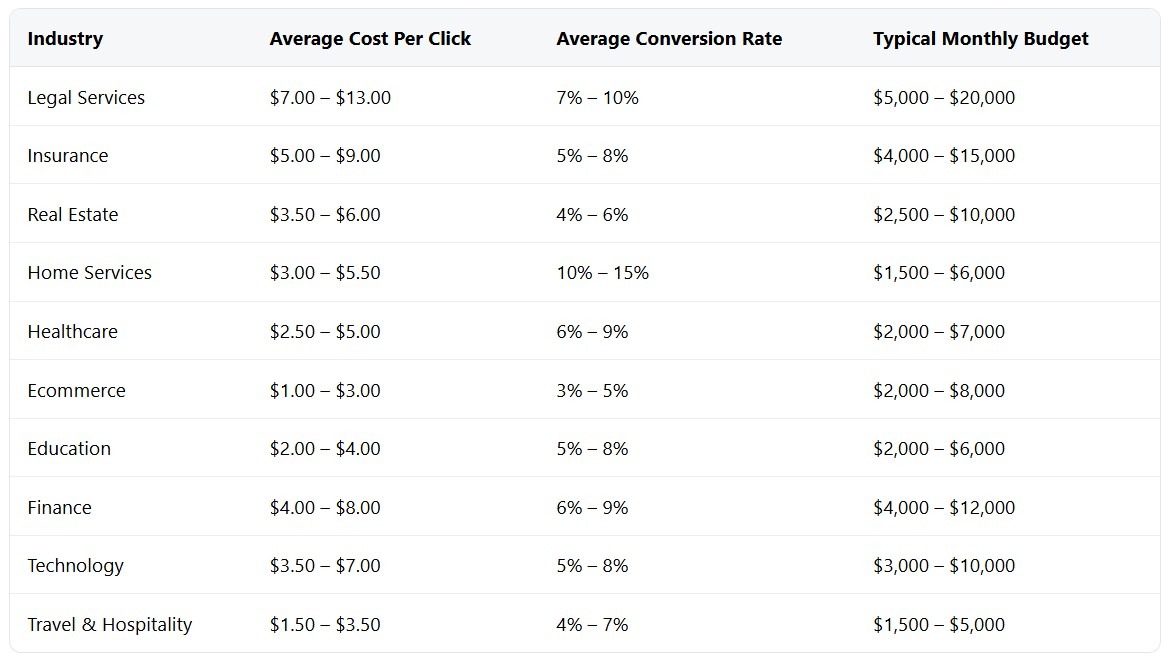Select the Legal Services row label

pos(86,97)
